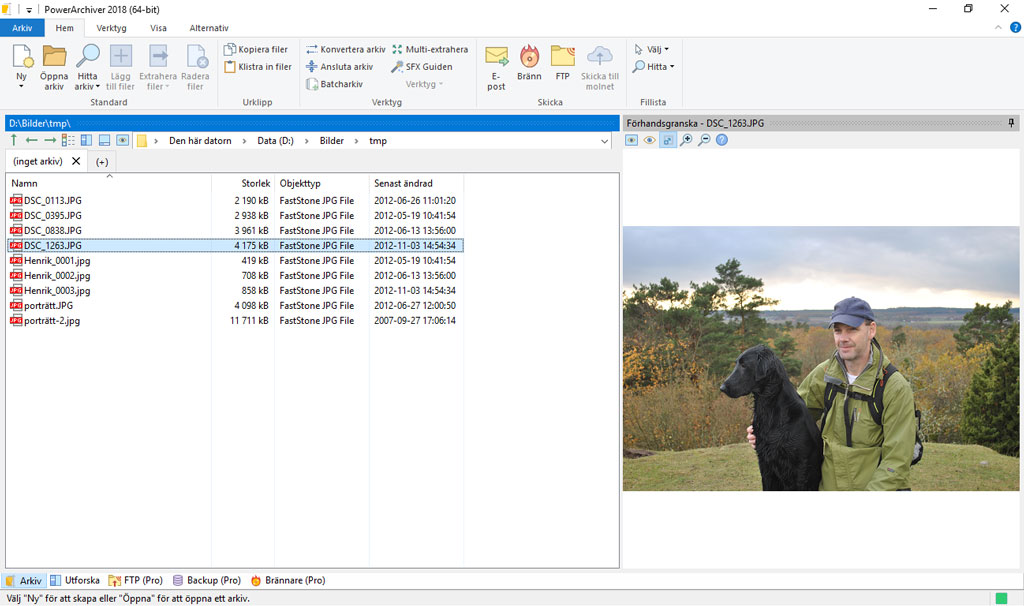The width and height of the screenshot is (1024, 606).
Task: Click the orange eye viewer icon in preview
Action: click(x=649, y=140)
